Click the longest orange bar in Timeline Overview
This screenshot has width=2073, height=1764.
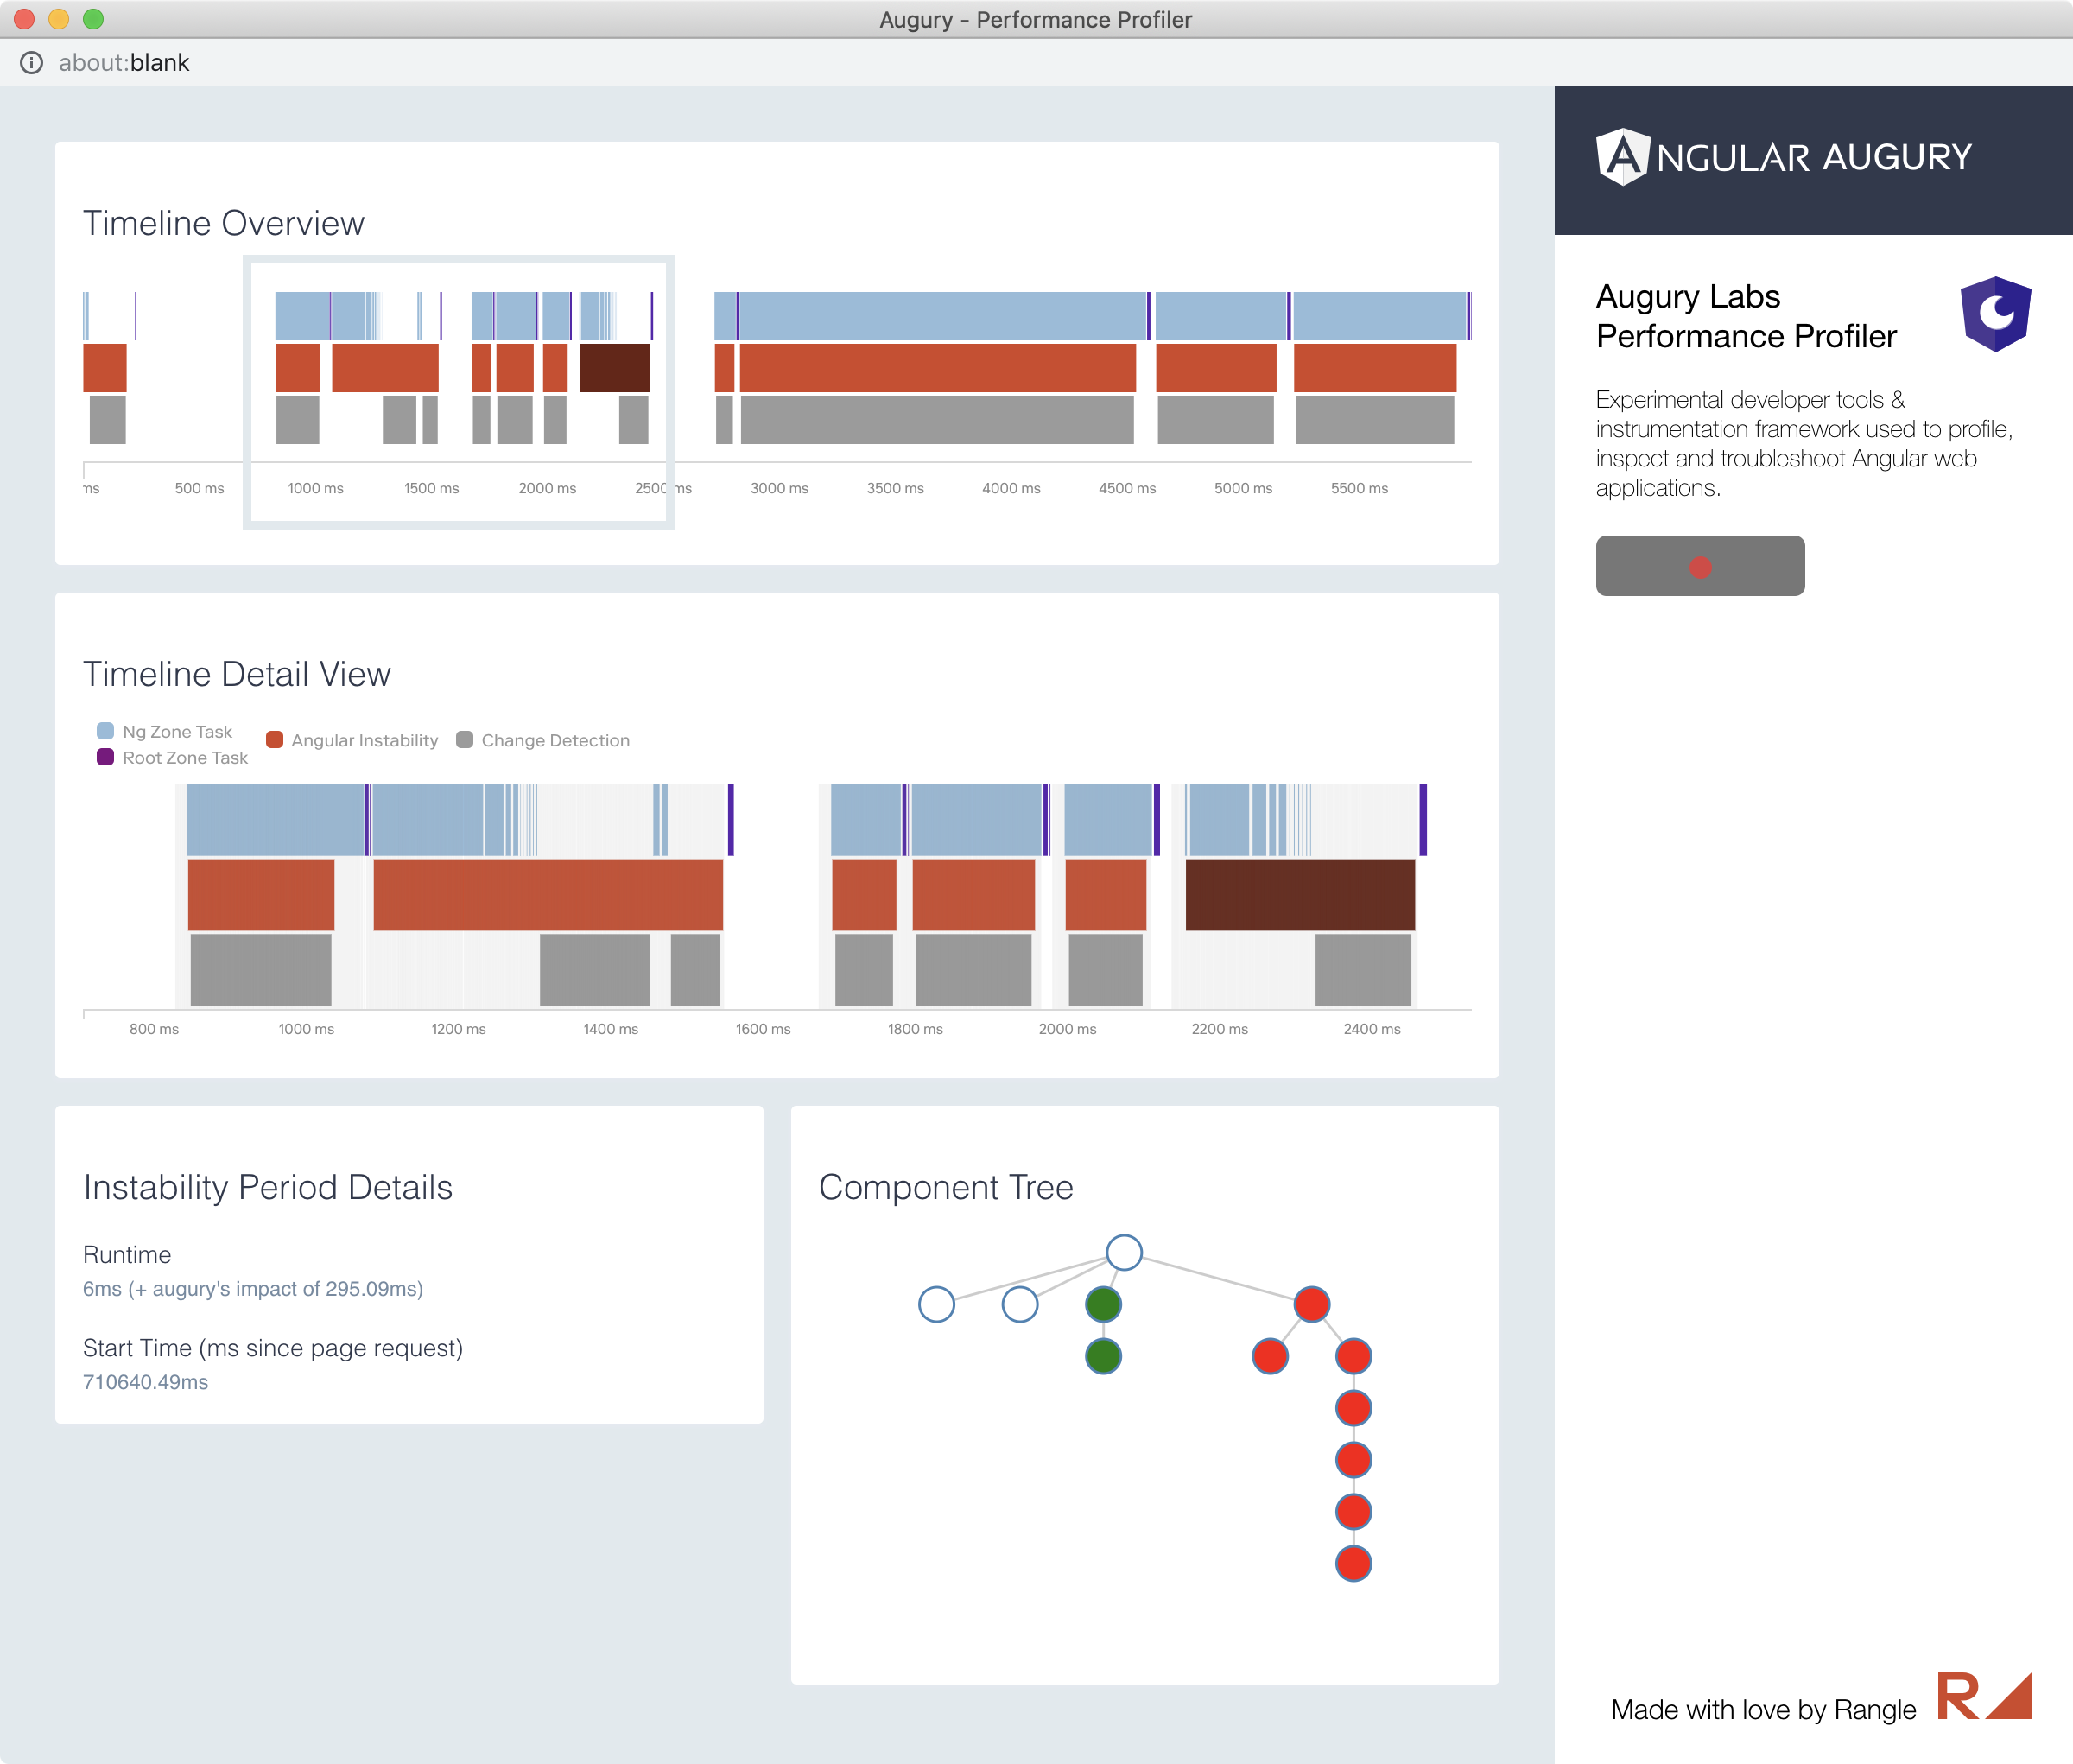tap(937, 368)
